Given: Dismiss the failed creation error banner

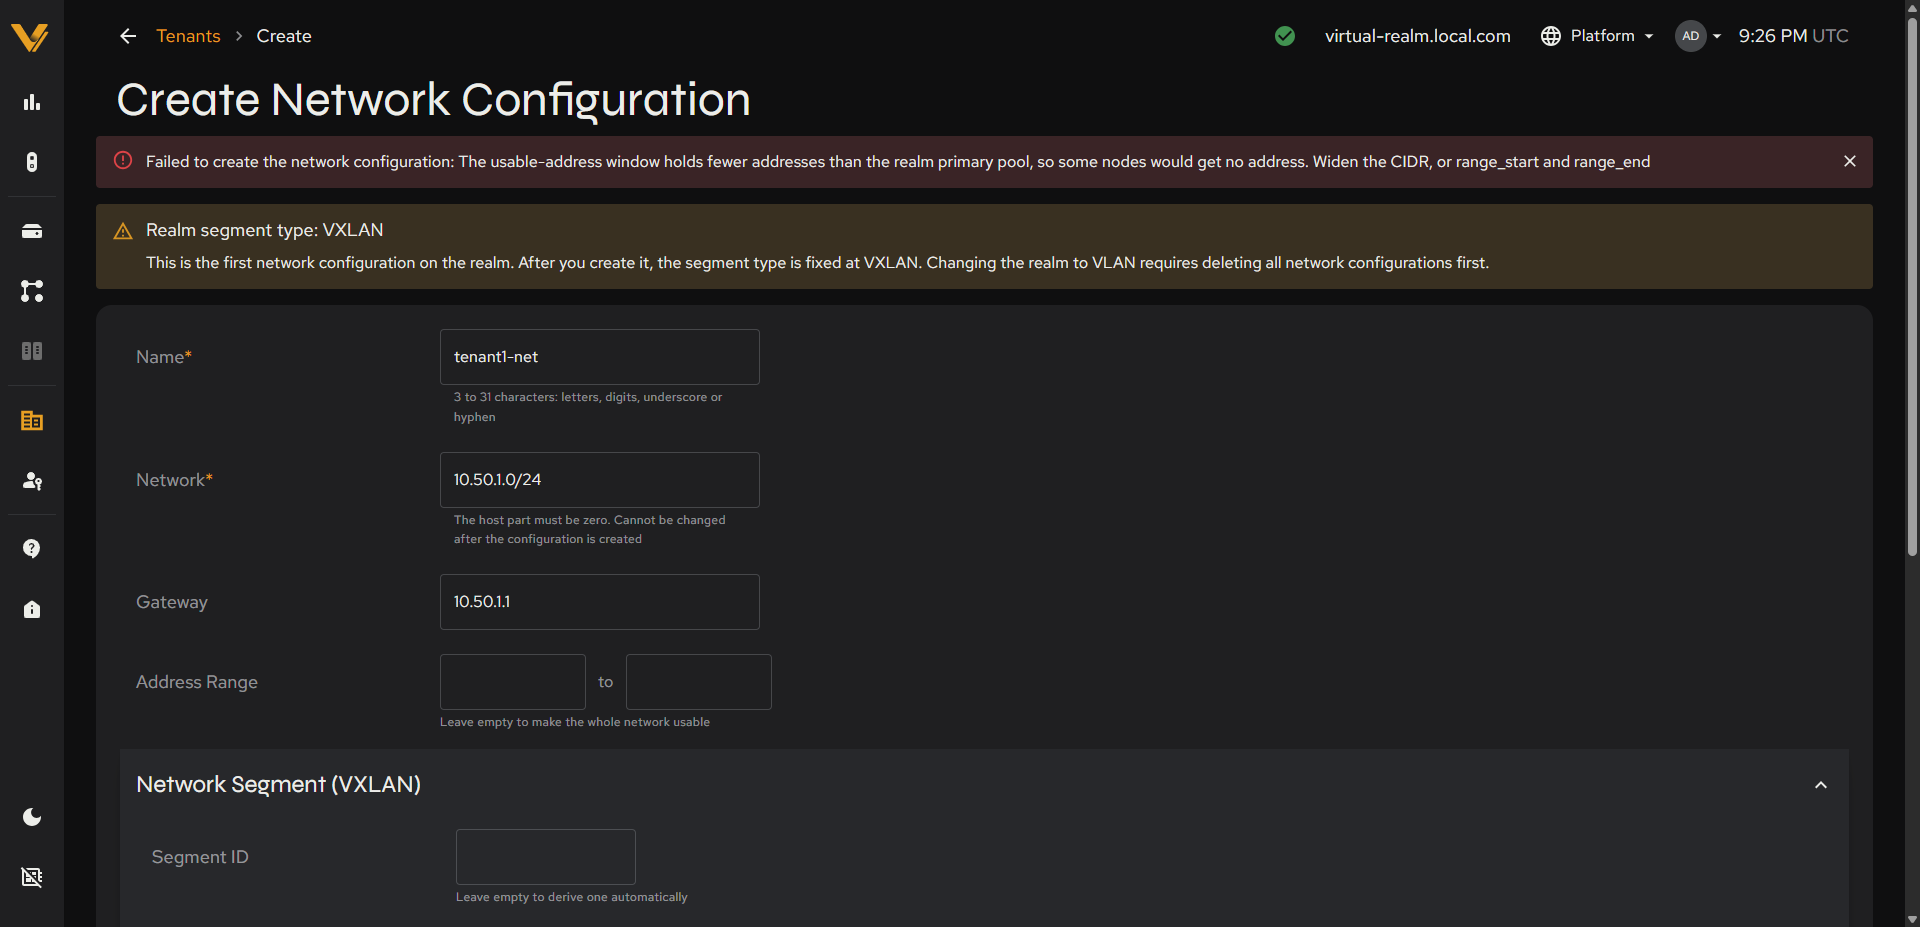Looking at the screenshot, I should pos(1850,161).
